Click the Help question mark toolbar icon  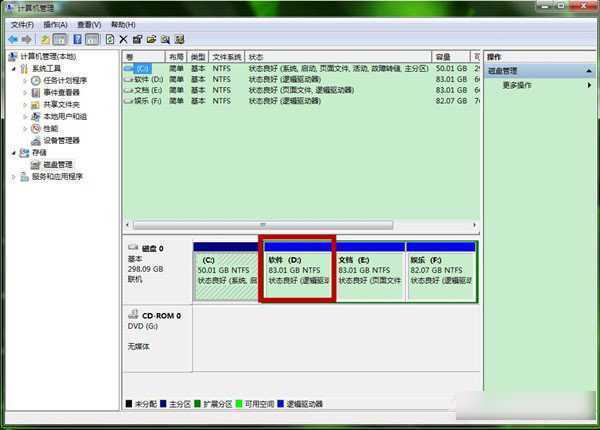77,39
